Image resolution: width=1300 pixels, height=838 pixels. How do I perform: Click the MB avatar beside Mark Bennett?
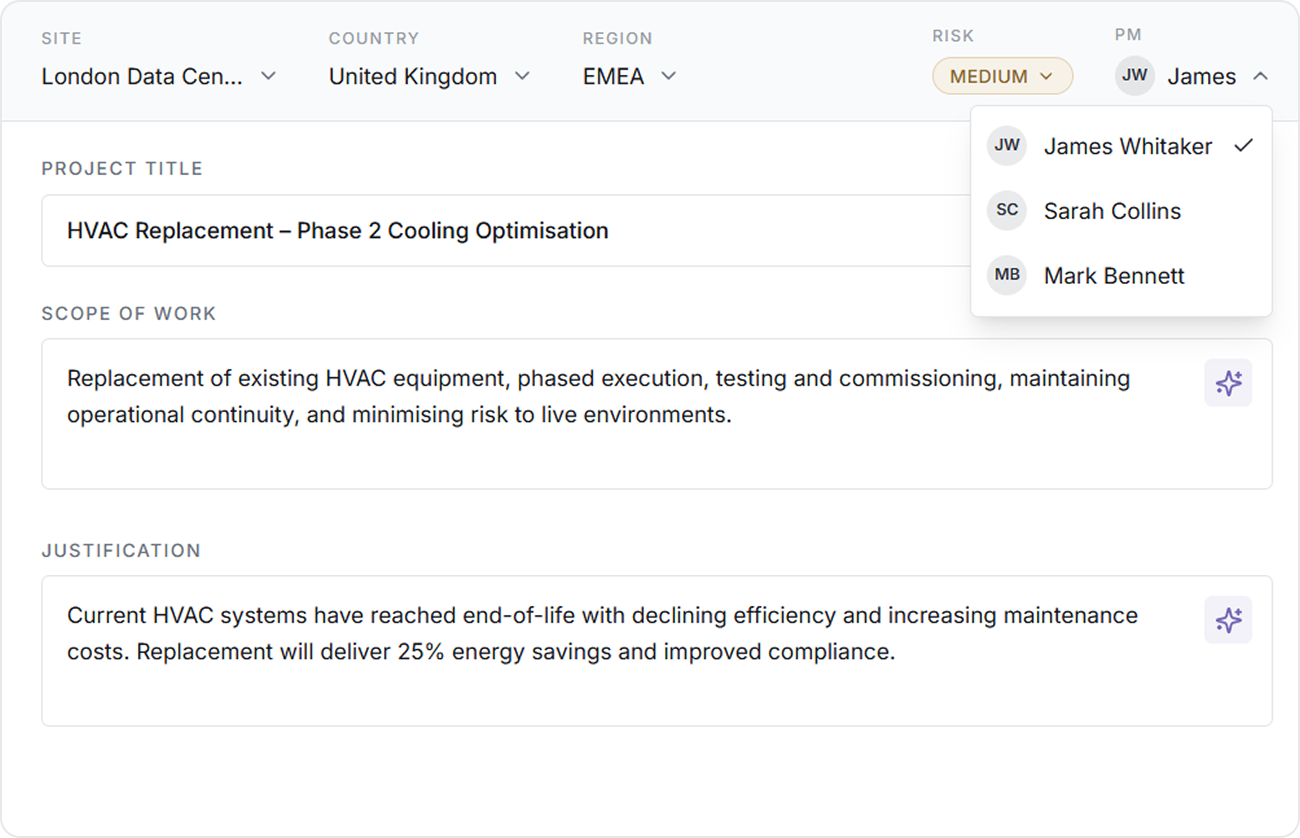click(x=1006, y=276)
